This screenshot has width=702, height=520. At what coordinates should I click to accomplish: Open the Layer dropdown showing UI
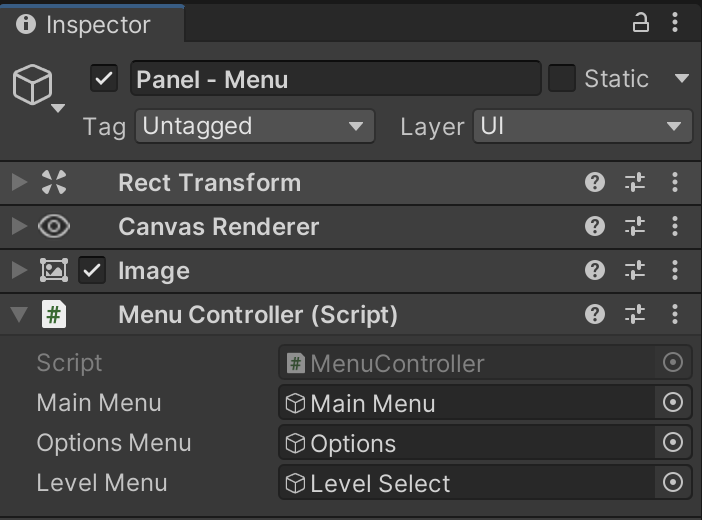click(x=582, y=126)
